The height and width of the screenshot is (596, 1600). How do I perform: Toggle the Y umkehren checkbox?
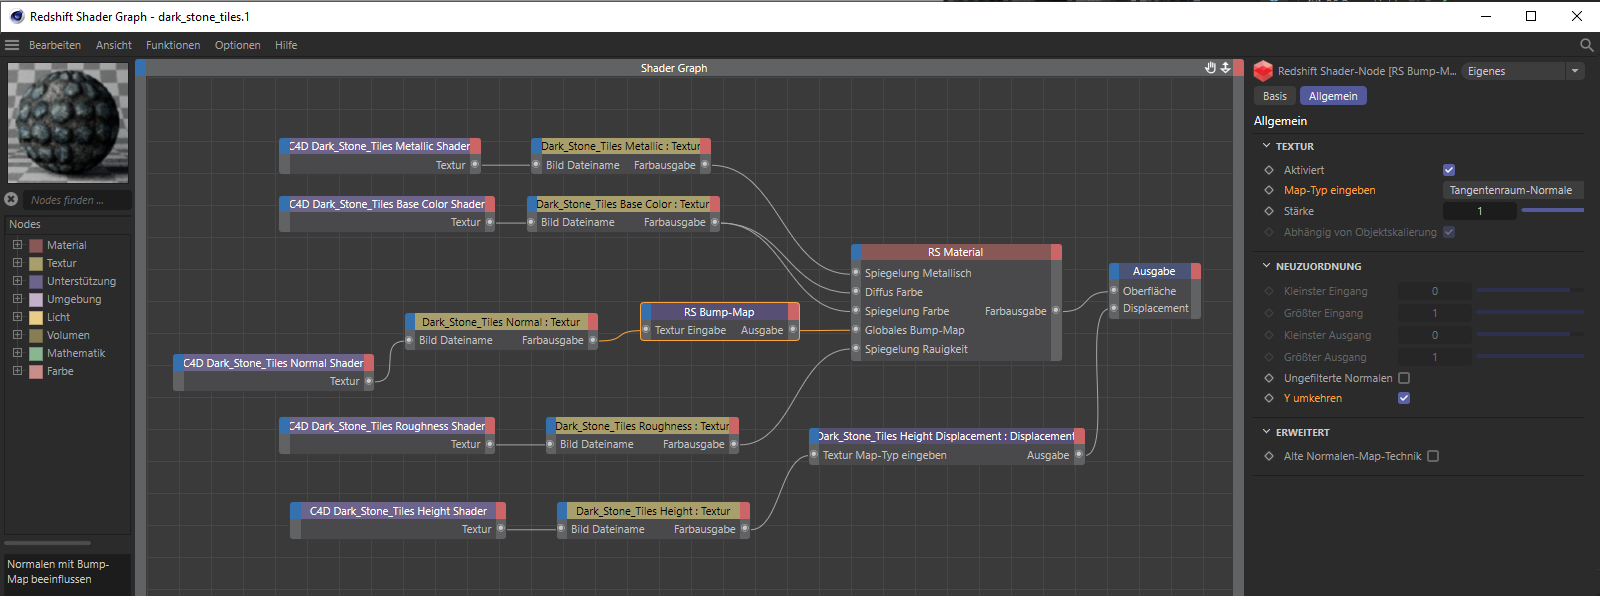pos(1404,398)
